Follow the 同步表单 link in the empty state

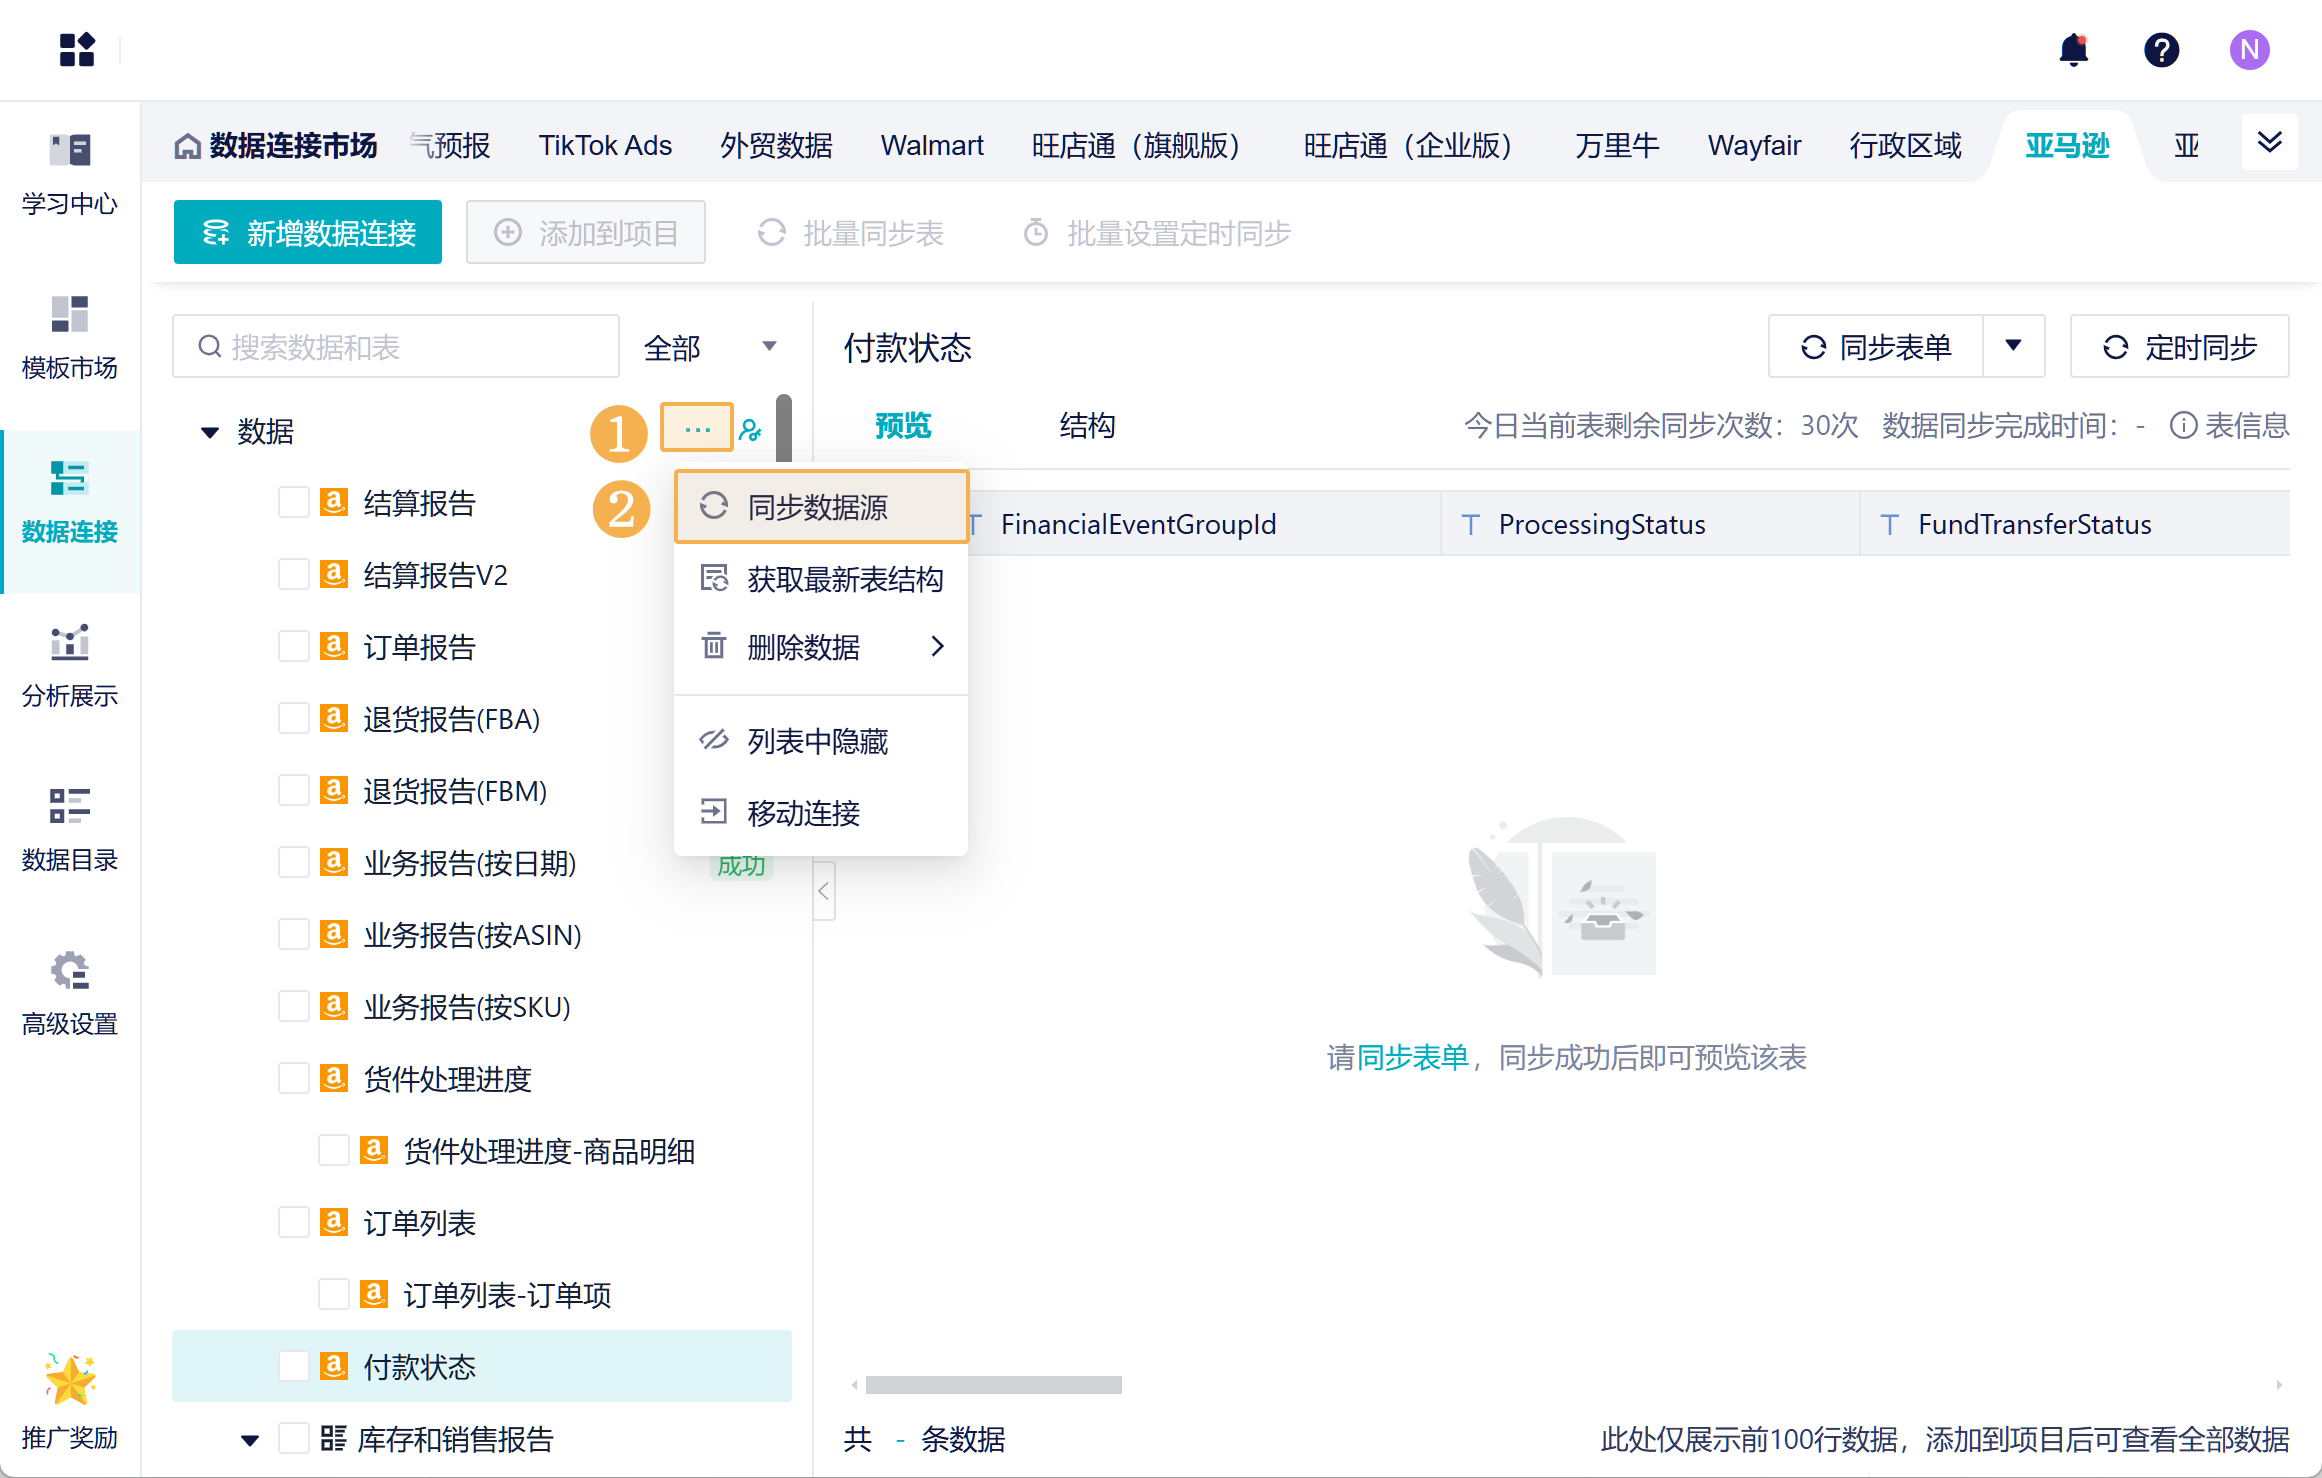click(x=1412, y=1058)
